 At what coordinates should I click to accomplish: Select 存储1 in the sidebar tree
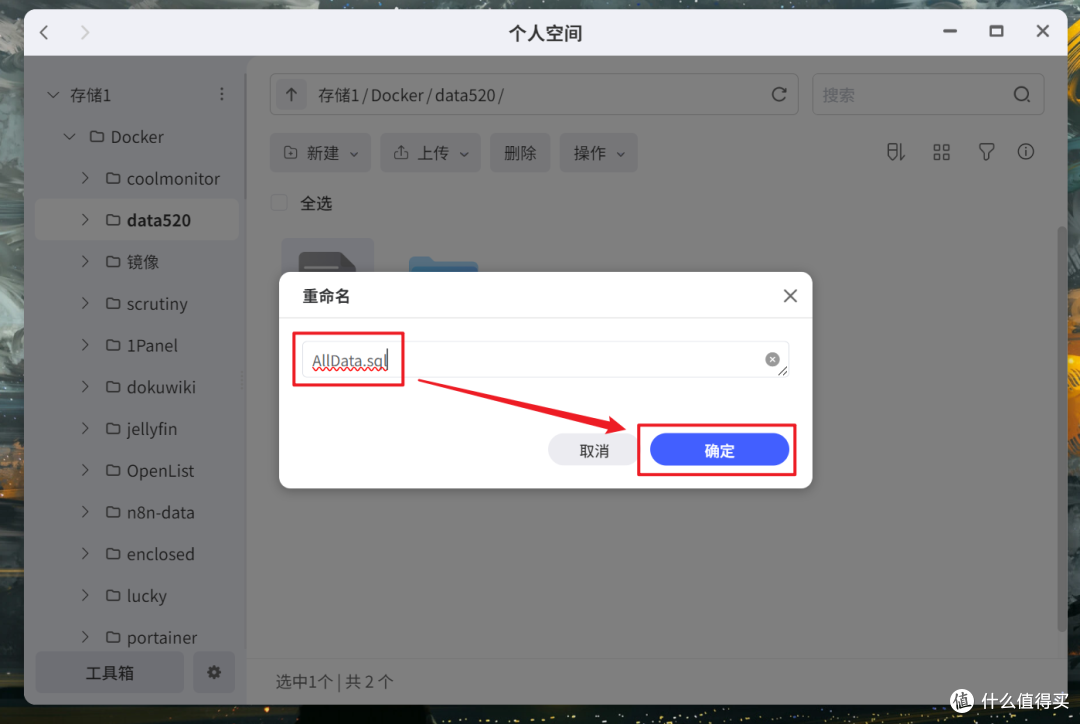click(x=90, y=95)
